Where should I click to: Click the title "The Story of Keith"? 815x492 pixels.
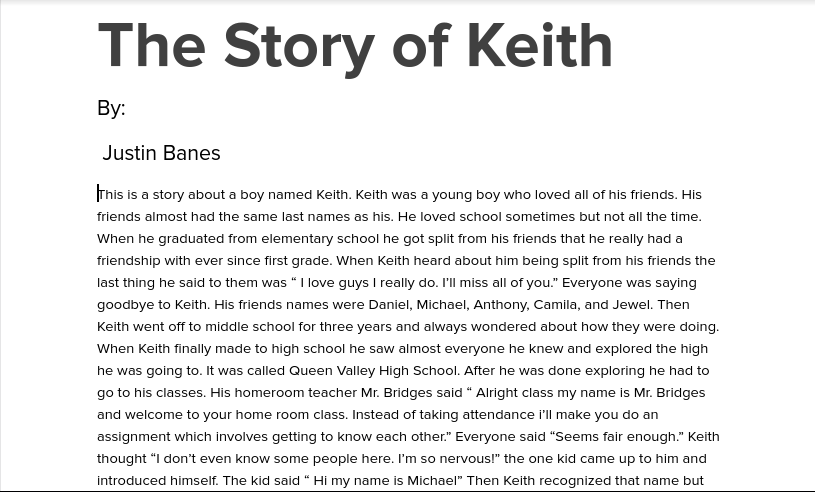pyautogui.click(x=355, y=46)
